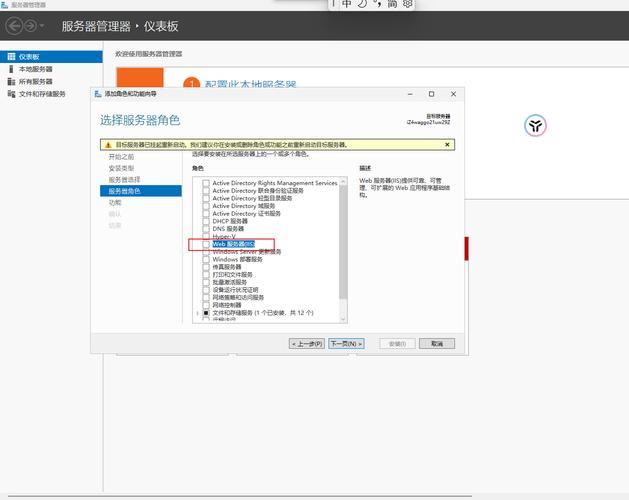Click the moon icon on the IME toolbar
This screenshot has width=629, height=500.
tap(362, 4)
